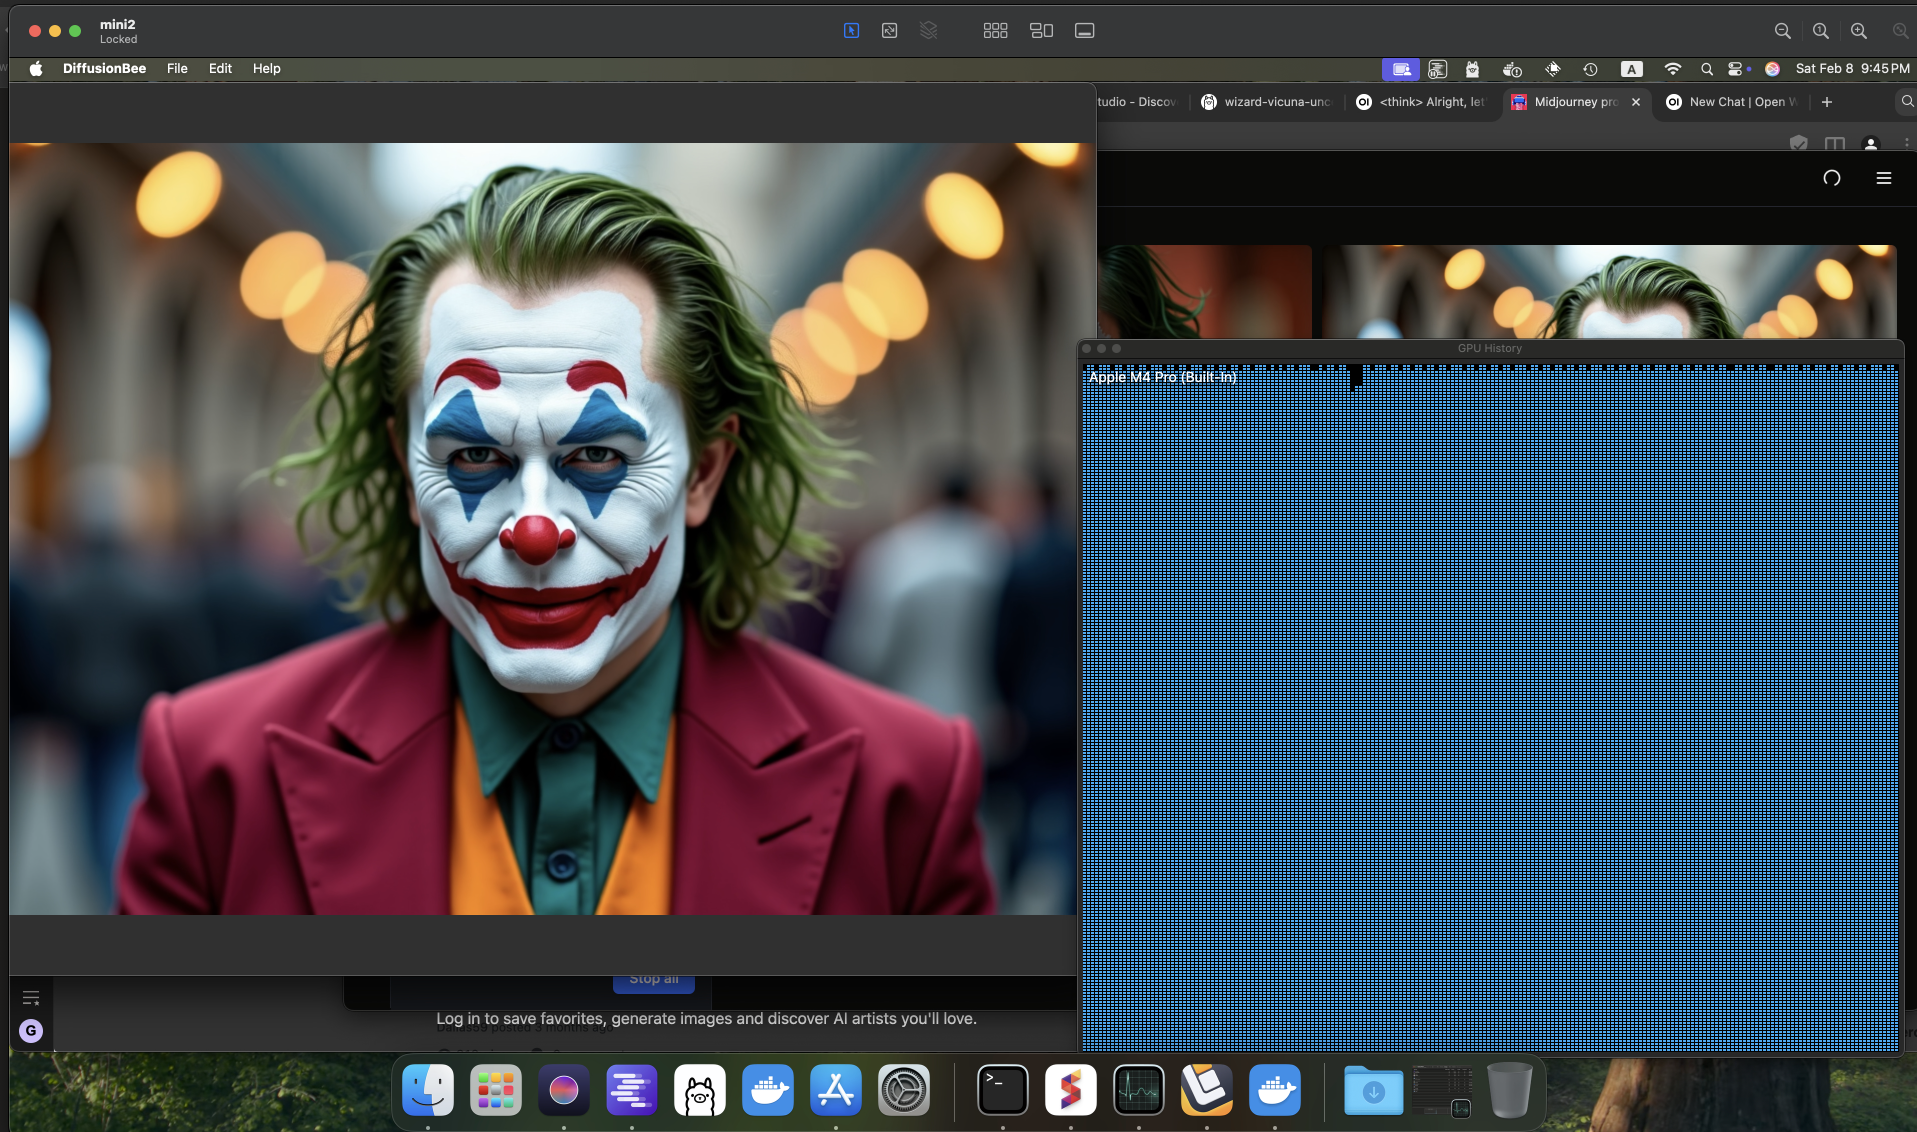Click the single display toolbar icon
1917x1132 pixels.
1085,31
